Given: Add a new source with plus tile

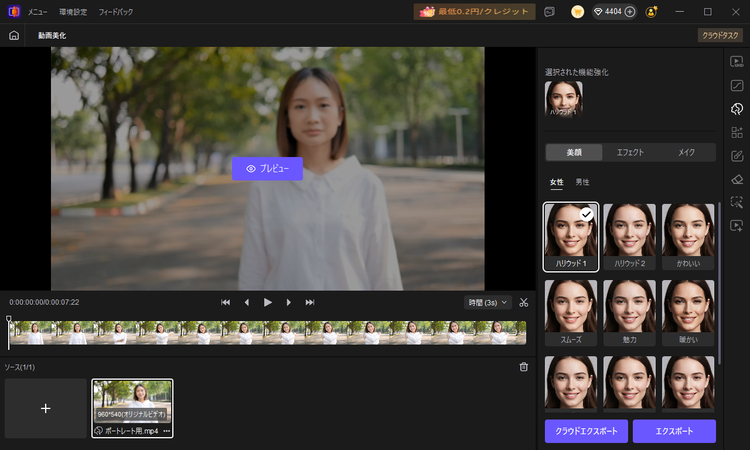Looking at the screenshot, I should tap(46, 408).
